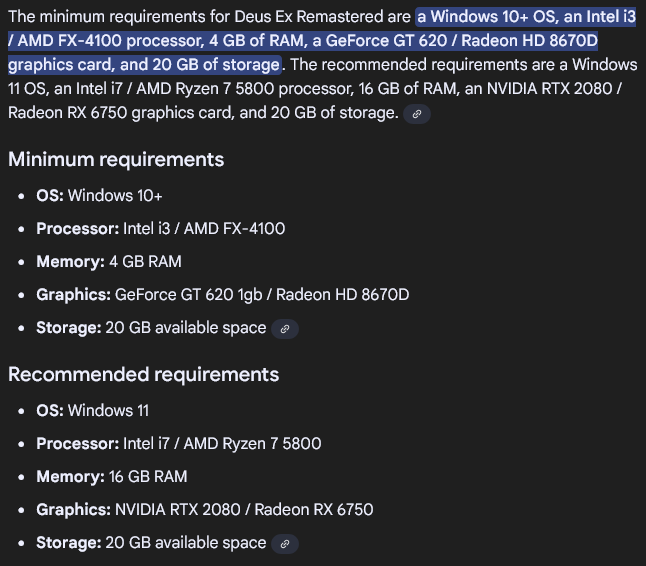This screenshot has height=566, width=646.
Task: Click the bold 'Processor:' label under Minimum requirements
Action: pyautogui.click(x=77, y=228)
